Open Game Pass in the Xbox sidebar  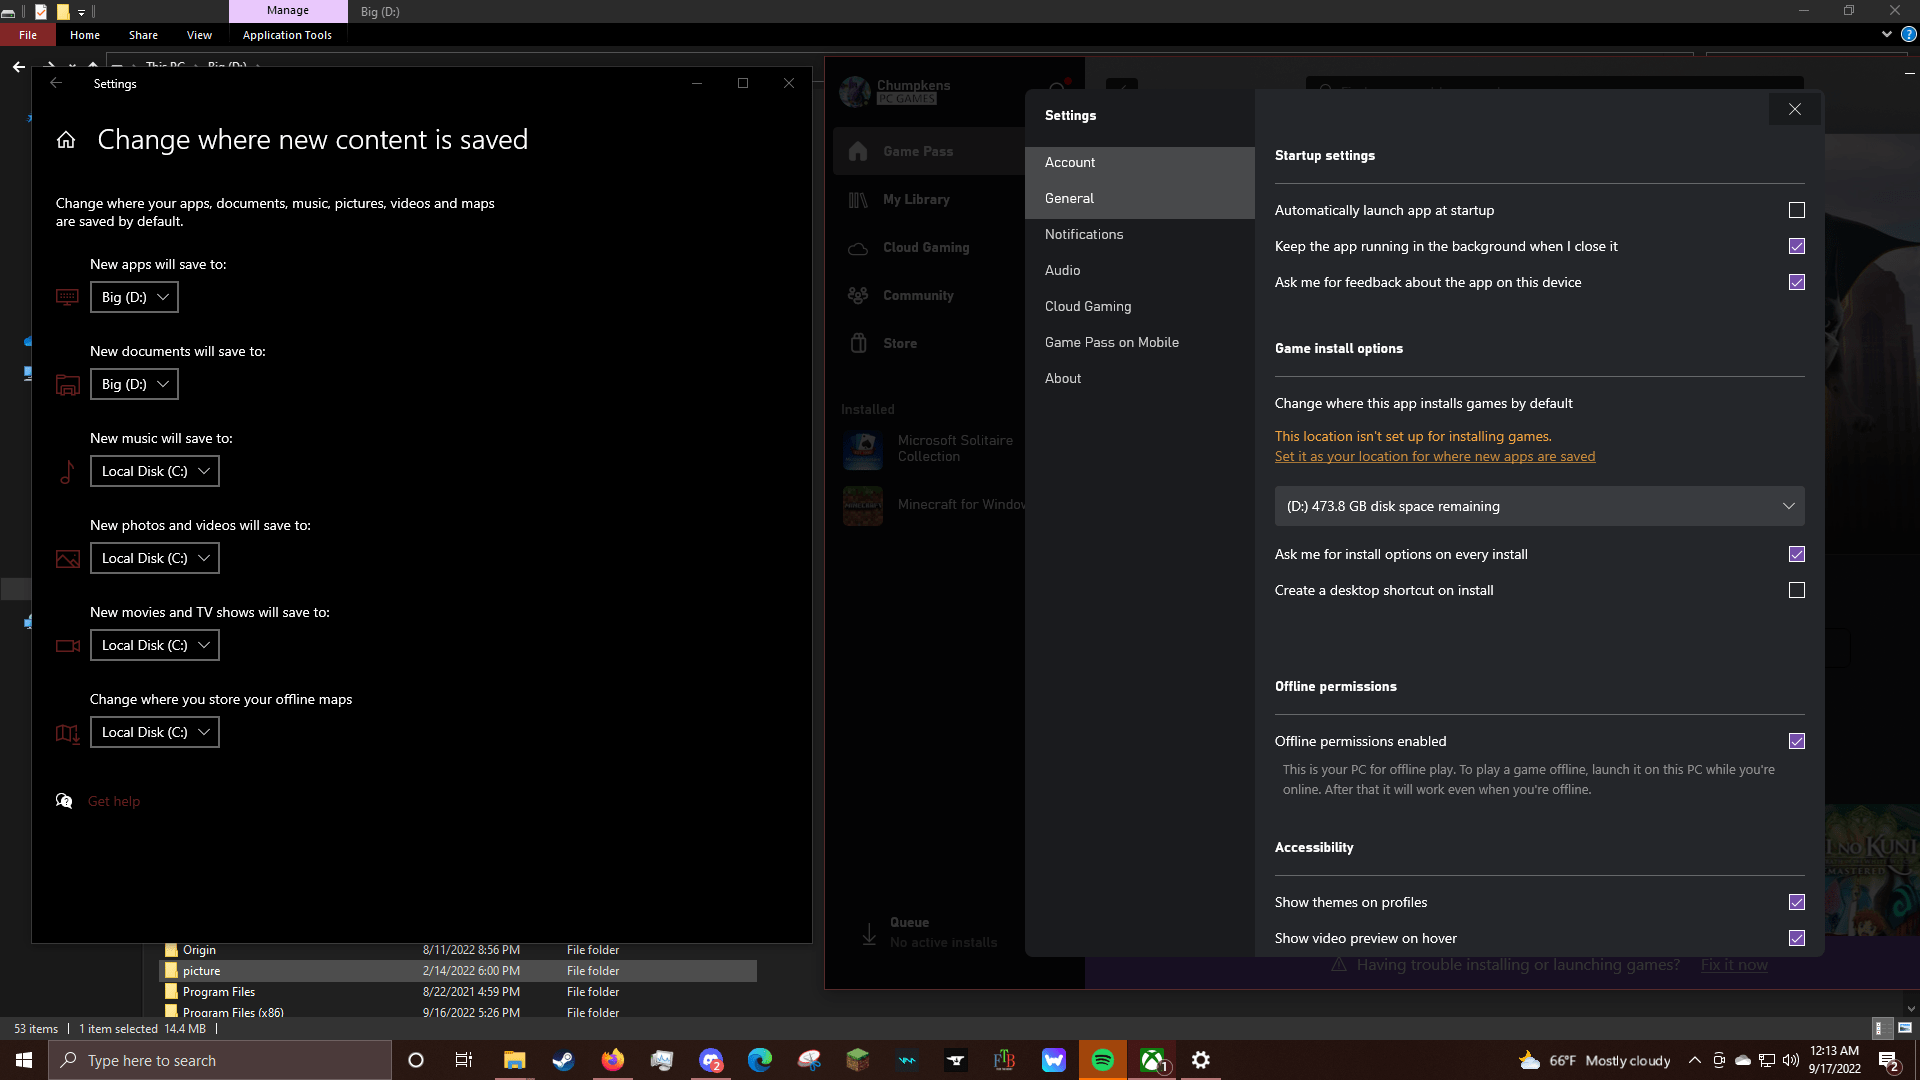pos(917,151)
